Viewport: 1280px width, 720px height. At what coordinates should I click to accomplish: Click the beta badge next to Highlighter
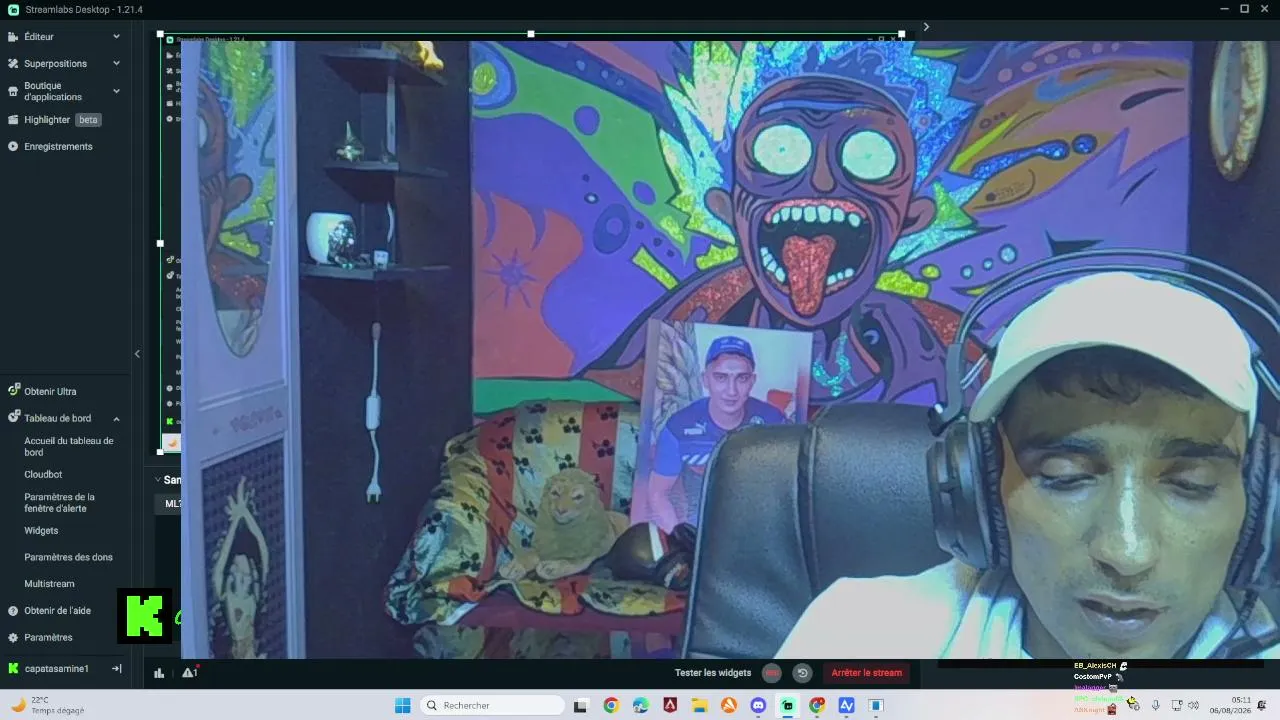click(x=89, y=120)
